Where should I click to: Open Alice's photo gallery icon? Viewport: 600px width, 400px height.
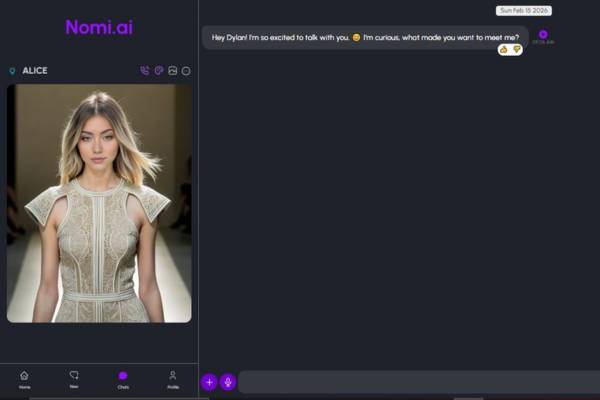coord(172,71)
